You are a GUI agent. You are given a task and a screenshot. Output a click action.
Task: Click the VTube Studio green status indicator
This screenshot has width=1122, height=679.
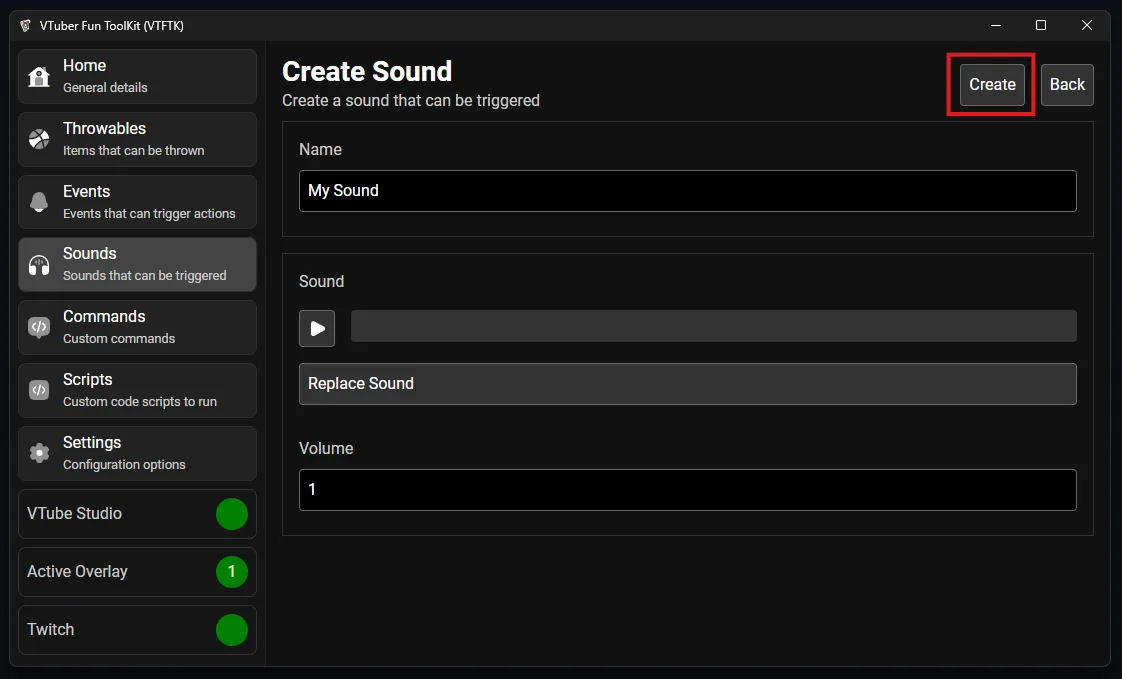click(x=232, y=514)
